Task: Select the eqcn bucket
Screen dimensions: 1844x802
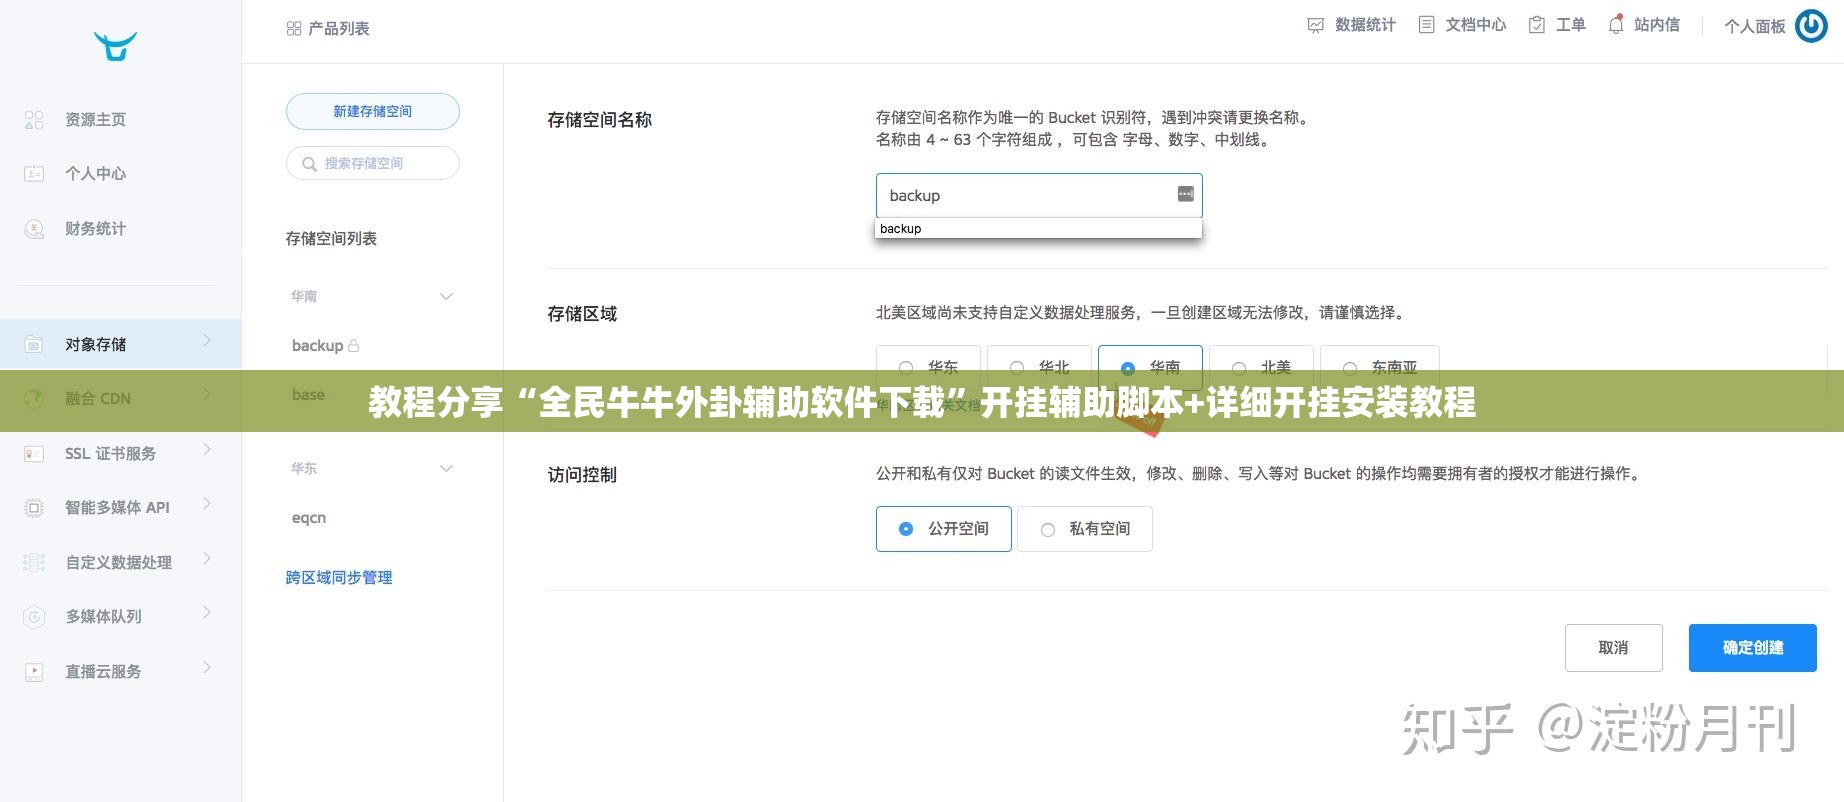Action: click(x=309, y=518)
